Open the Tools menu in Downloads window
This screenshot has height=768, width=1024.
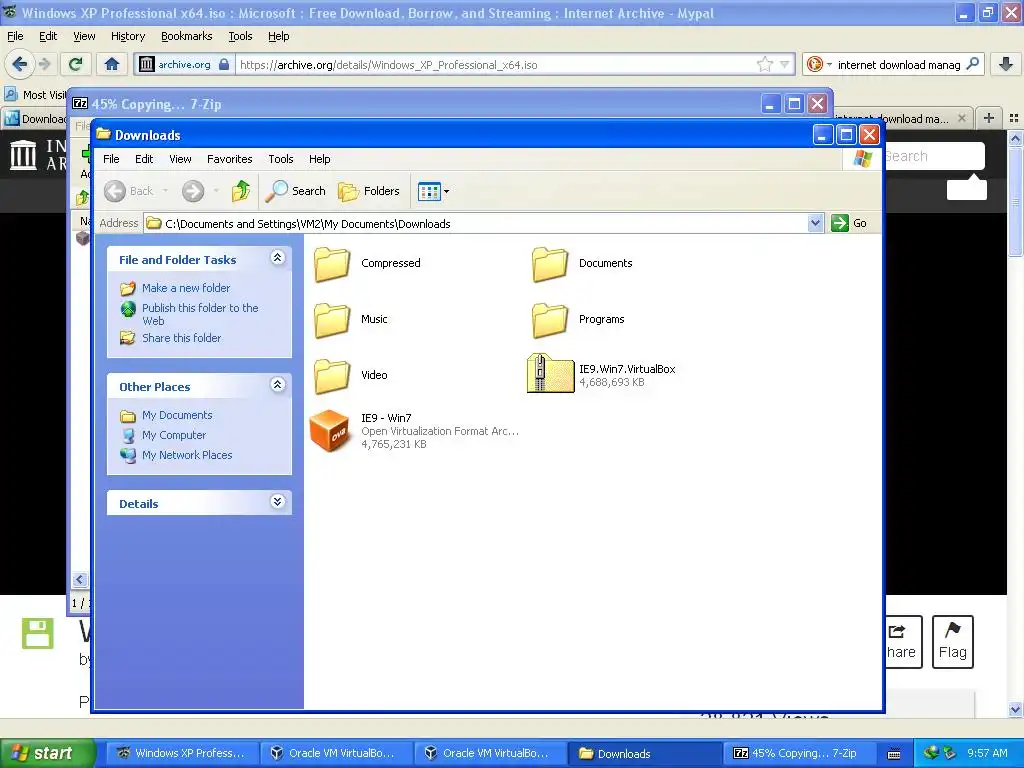[281, 159]
